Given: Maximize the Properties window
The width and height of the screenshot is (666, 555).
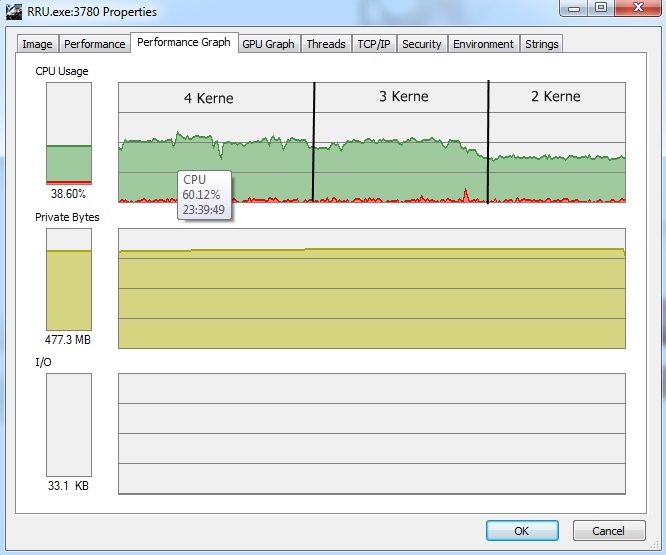Looking at the screenshot, I should (601, 8).
